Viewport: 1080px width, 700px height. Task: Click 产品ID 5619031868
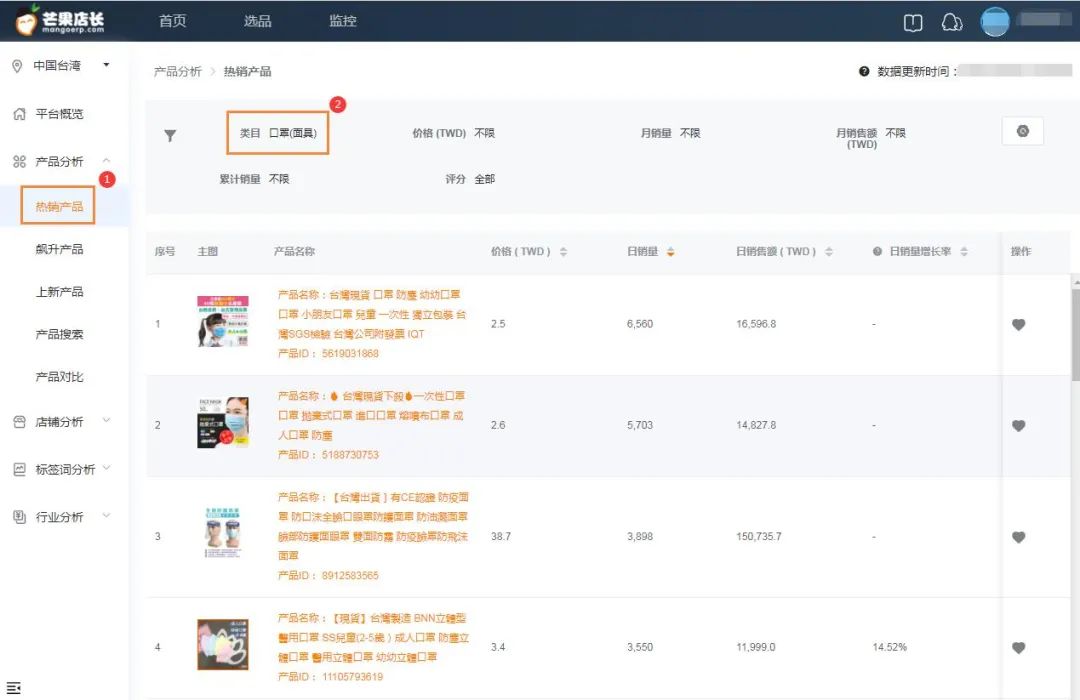(328, 353)
